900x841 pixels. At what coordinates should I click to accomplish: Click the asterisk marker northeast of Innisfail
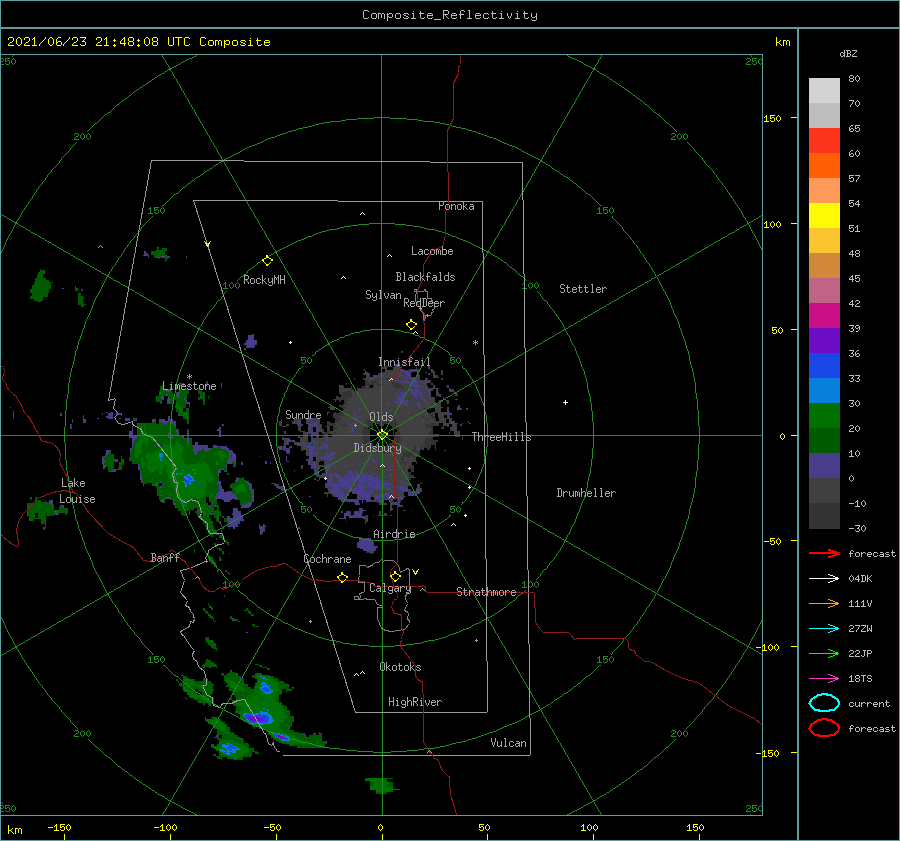click(x=475, y=343)
